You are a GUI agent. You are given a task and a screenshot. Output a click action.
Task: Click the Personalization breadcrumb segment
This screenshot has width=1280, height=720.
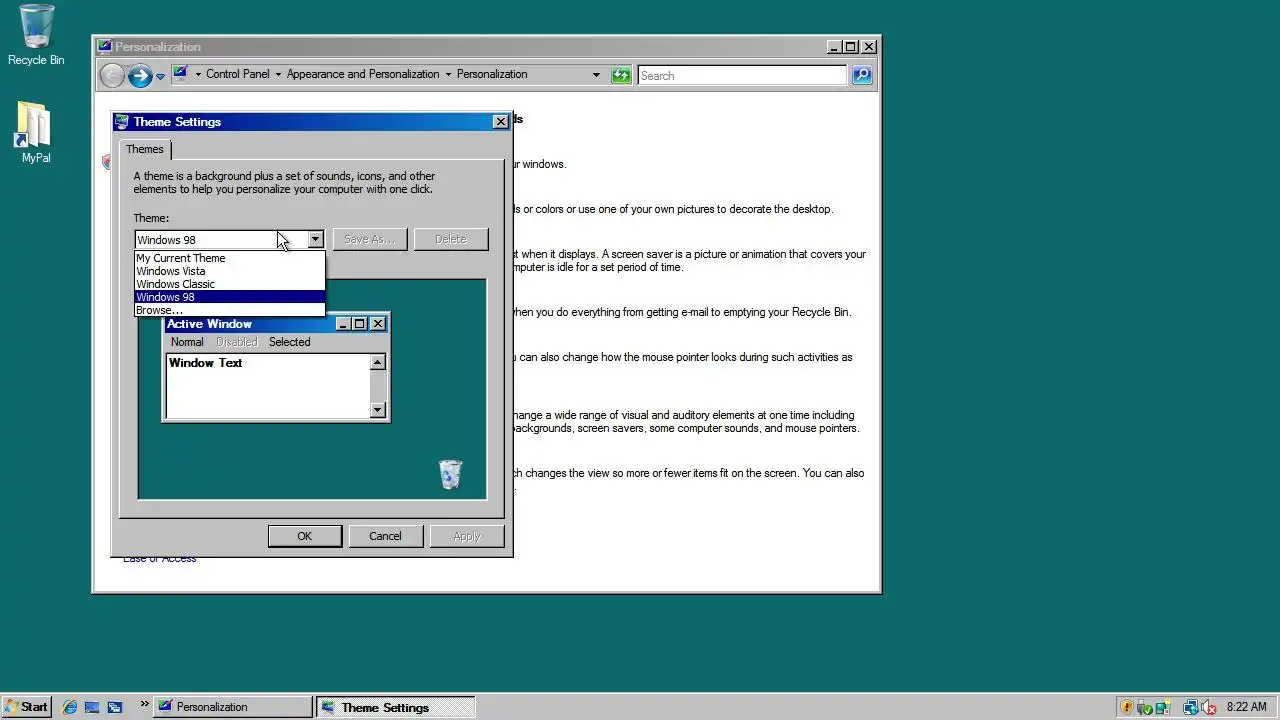[492, 74]
